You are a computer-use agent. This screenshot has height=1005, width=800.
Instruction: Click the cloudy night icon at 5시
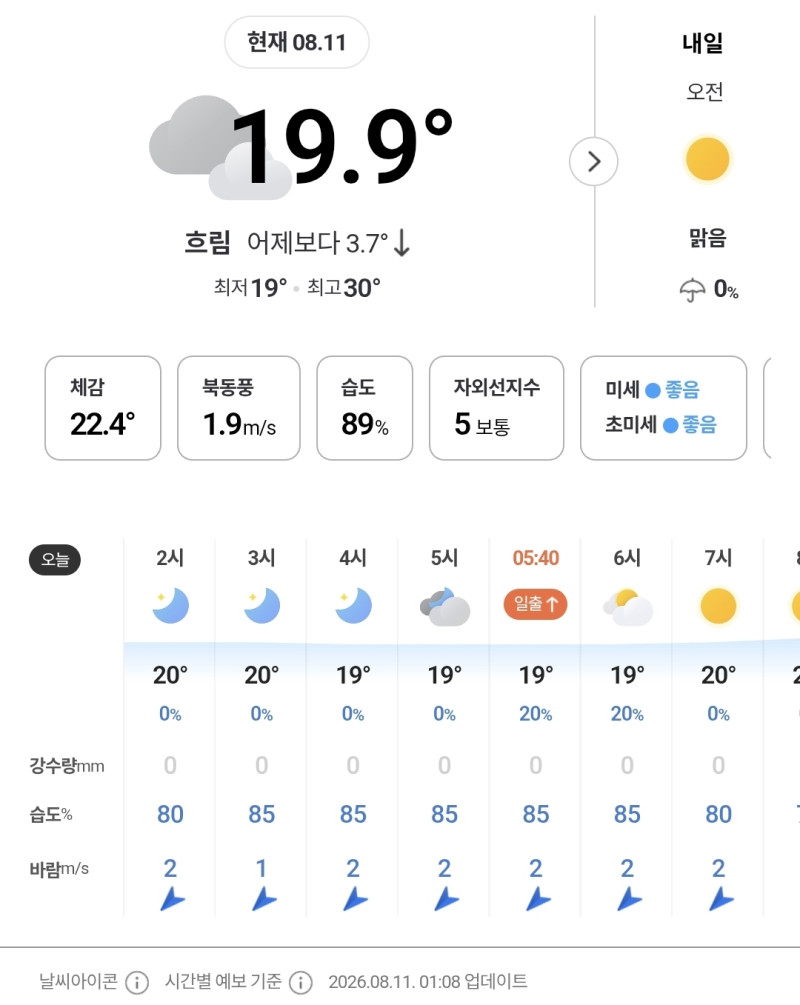(444, 606)
